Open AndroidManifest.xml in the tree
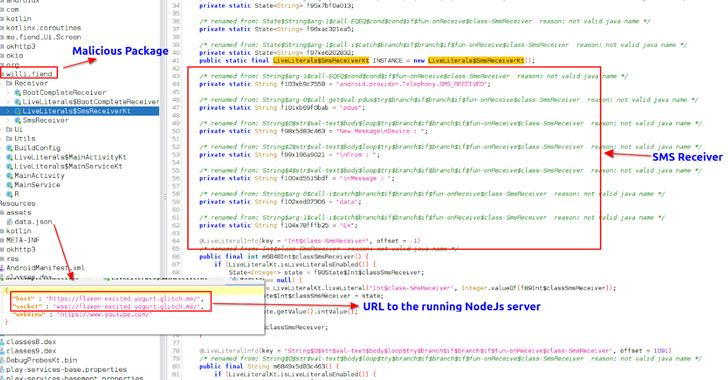Viewport: 728px width, 380px height. [45, 268]
